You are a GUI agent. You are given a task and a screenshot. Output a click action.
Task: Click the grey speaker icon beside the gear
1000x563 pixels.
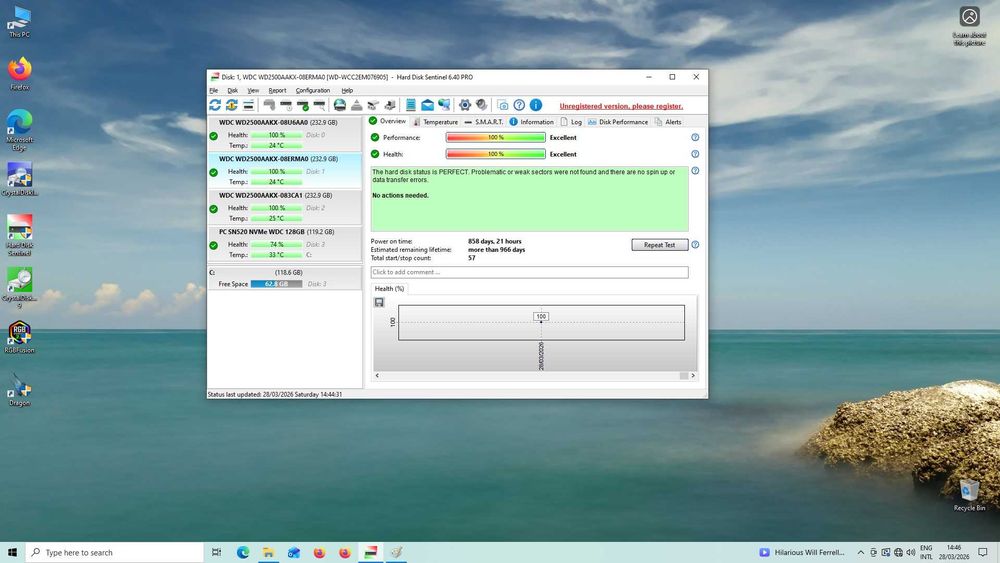point(482,105)
